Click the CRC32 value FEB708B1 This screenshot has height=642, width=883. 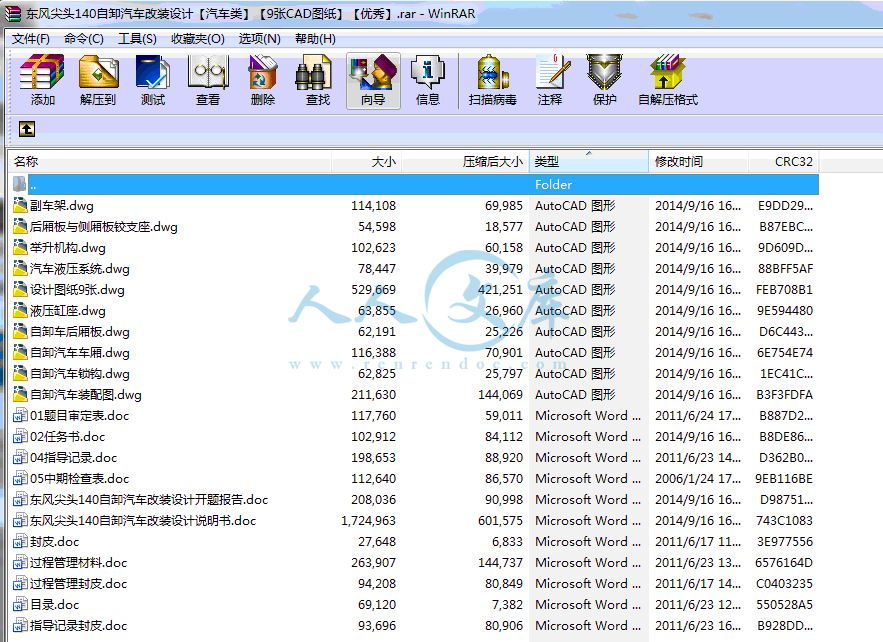(784, 289)
